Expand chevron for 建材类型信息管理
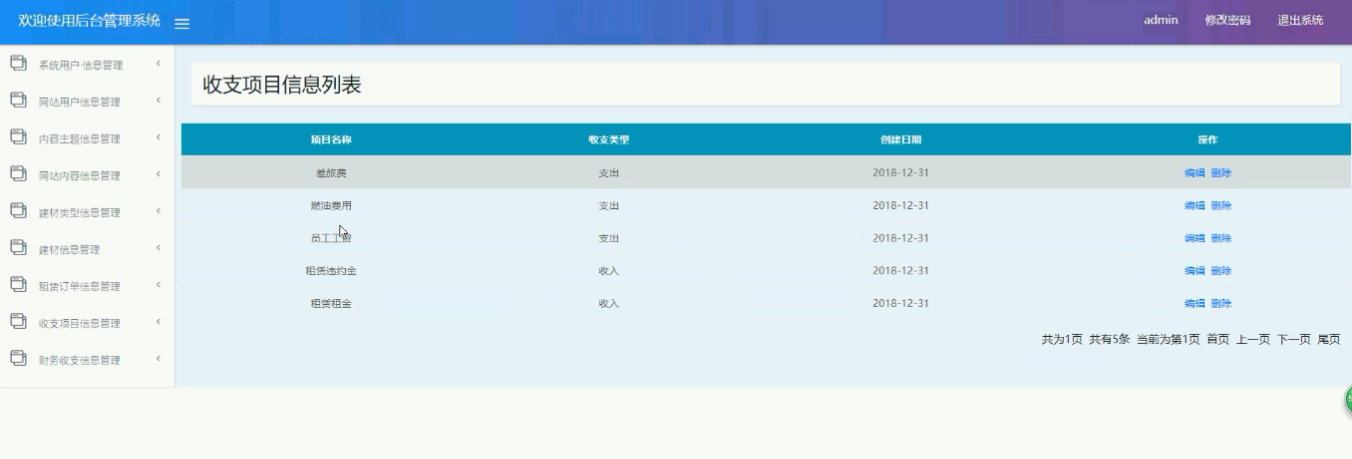Image resolution: width=1352 pixels, height=459 pixels. click(x=158, y=212)
